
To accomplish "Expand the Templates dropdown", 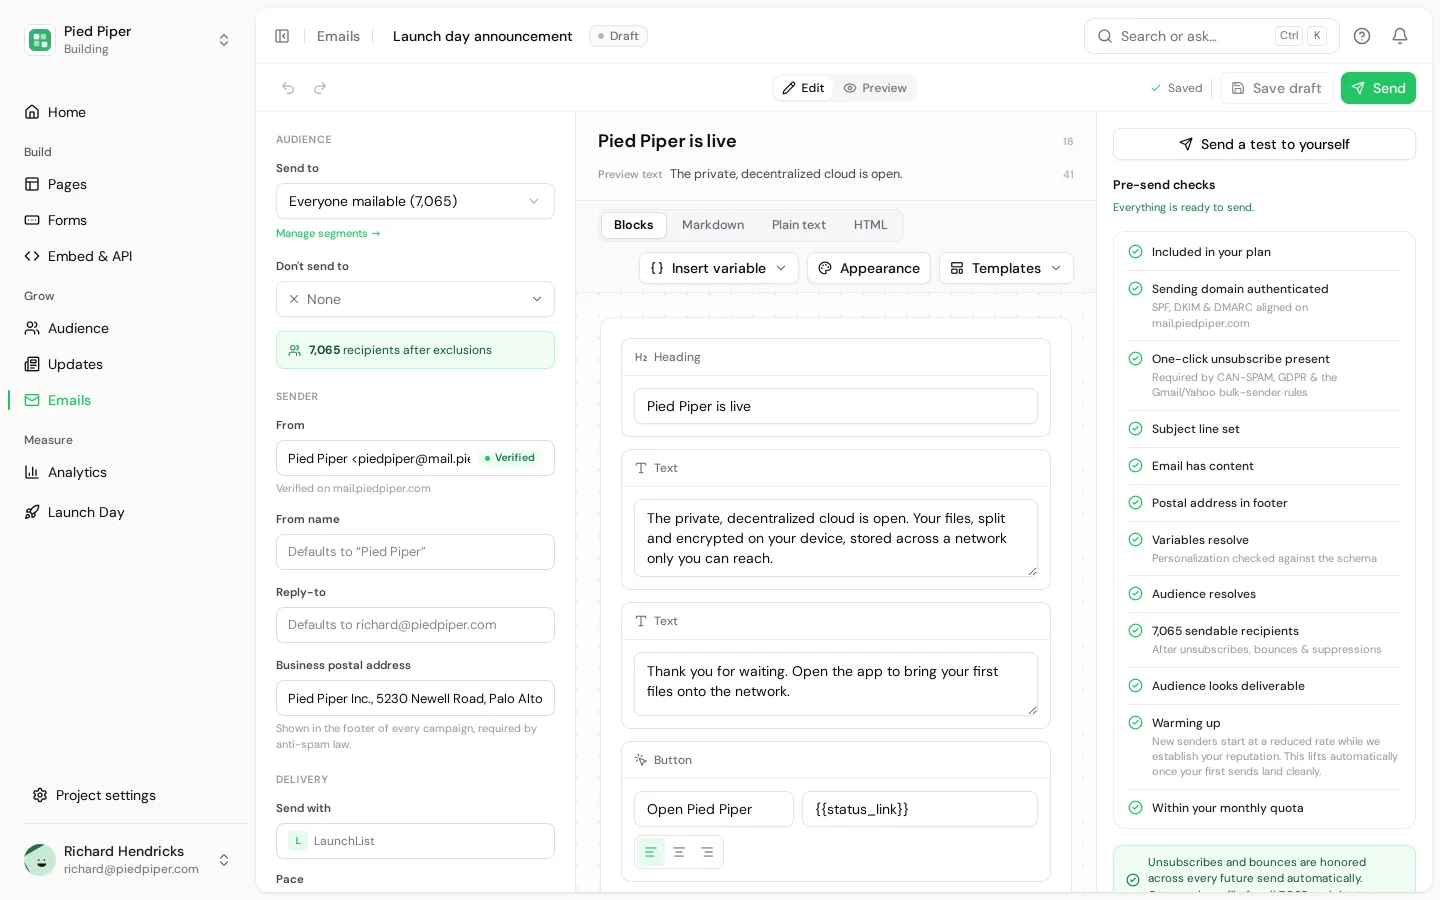I will (x=1006, y=268).
